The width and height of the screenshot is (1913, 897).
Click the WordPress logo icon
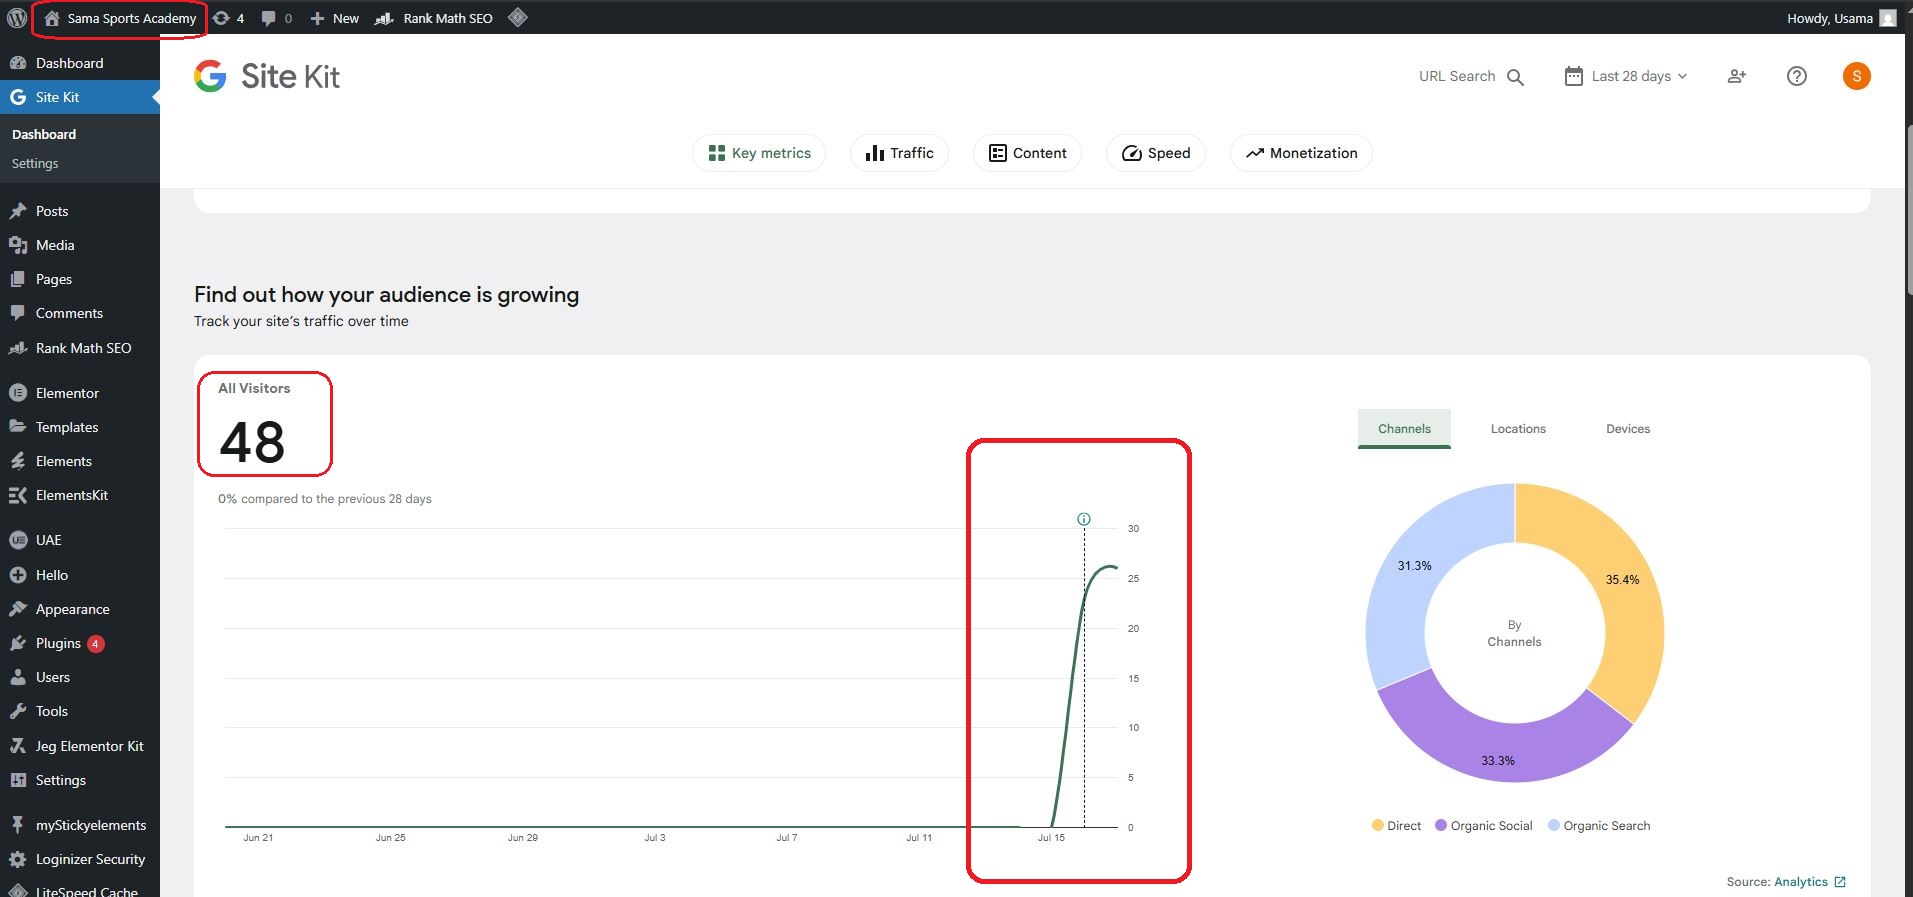[x=17, y=18]
